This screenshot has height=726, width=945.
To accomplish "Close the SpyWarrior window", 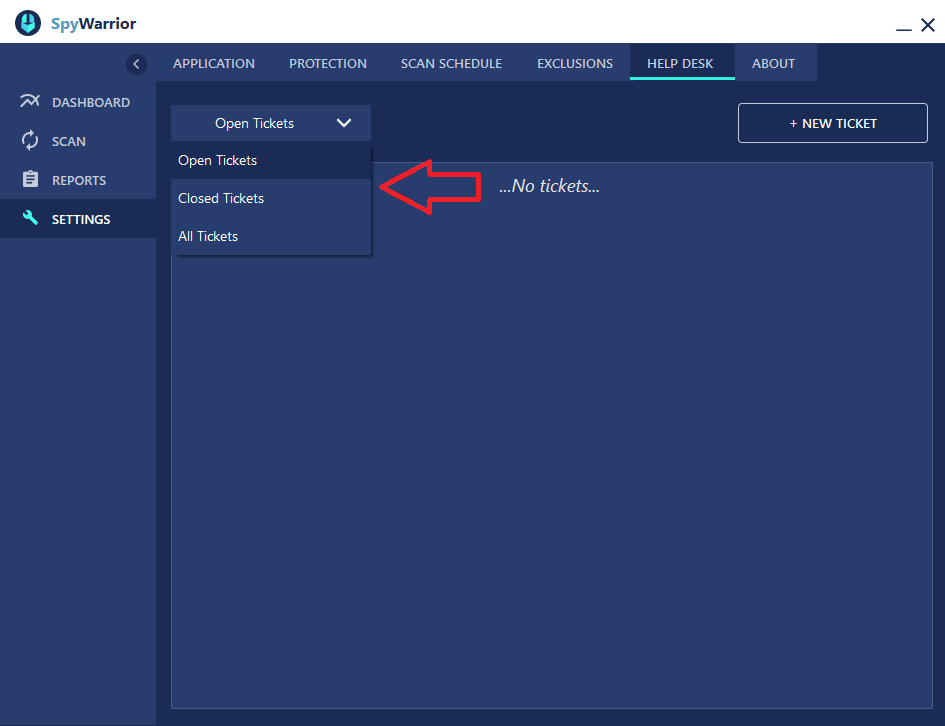I will [928, 25].
